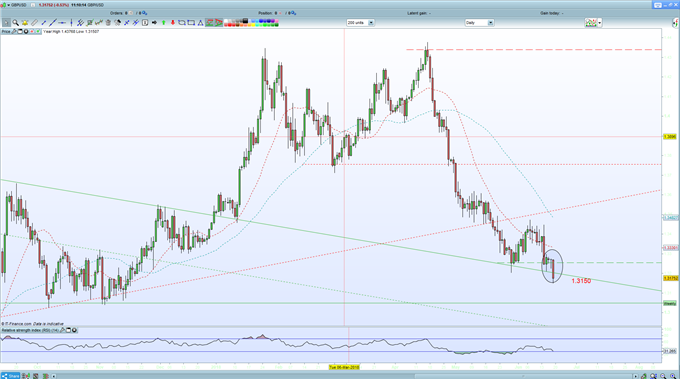Open the indicators function icon at right
Viewport: 680px width, 379px height.
[x=675, y=22]
